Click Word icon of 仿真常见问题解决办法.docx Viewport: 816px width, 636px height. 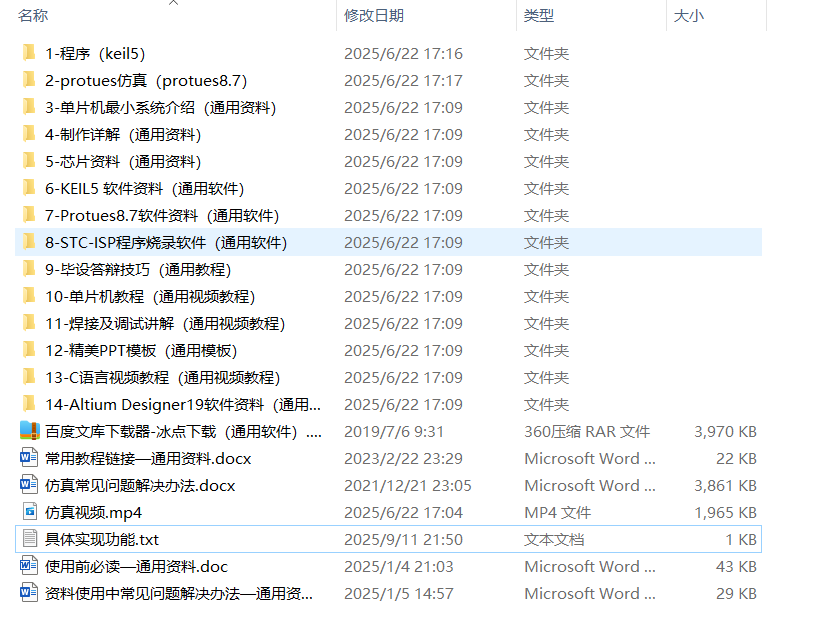click(29, 485)
